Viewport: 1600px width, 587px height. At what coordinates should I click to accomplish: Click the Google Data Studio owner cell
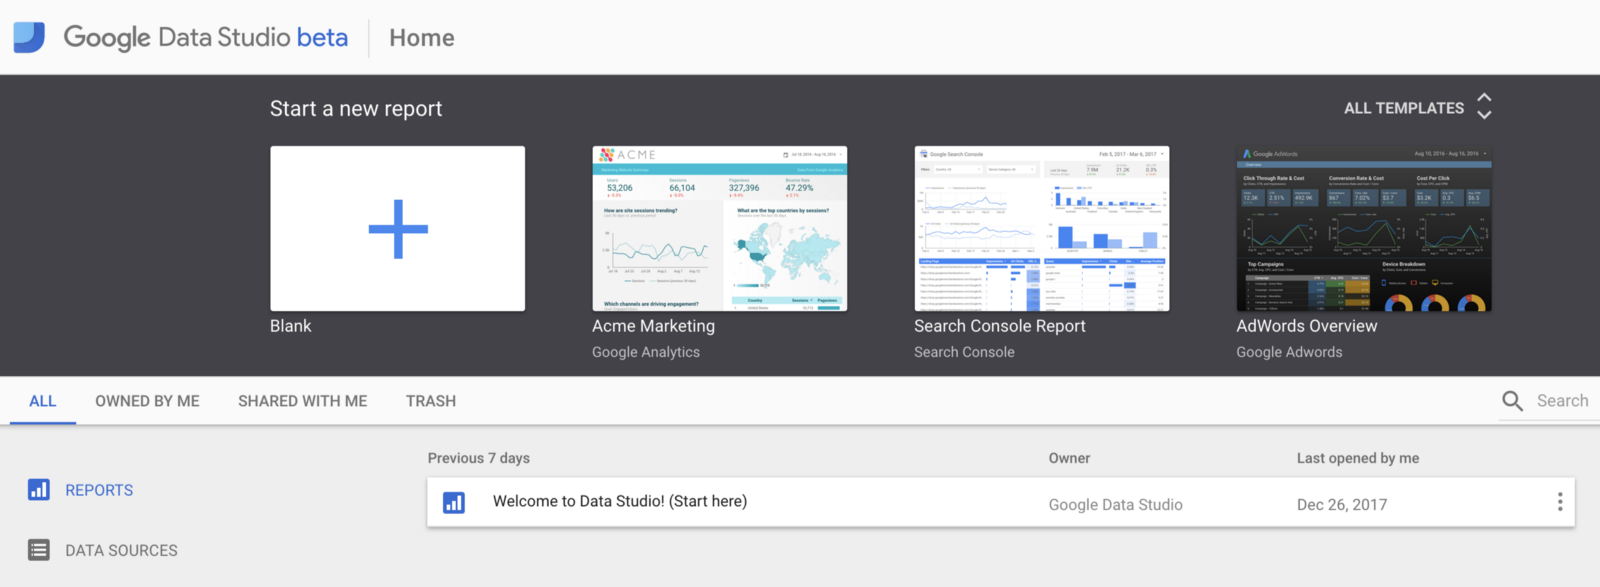coord(1115,505)
